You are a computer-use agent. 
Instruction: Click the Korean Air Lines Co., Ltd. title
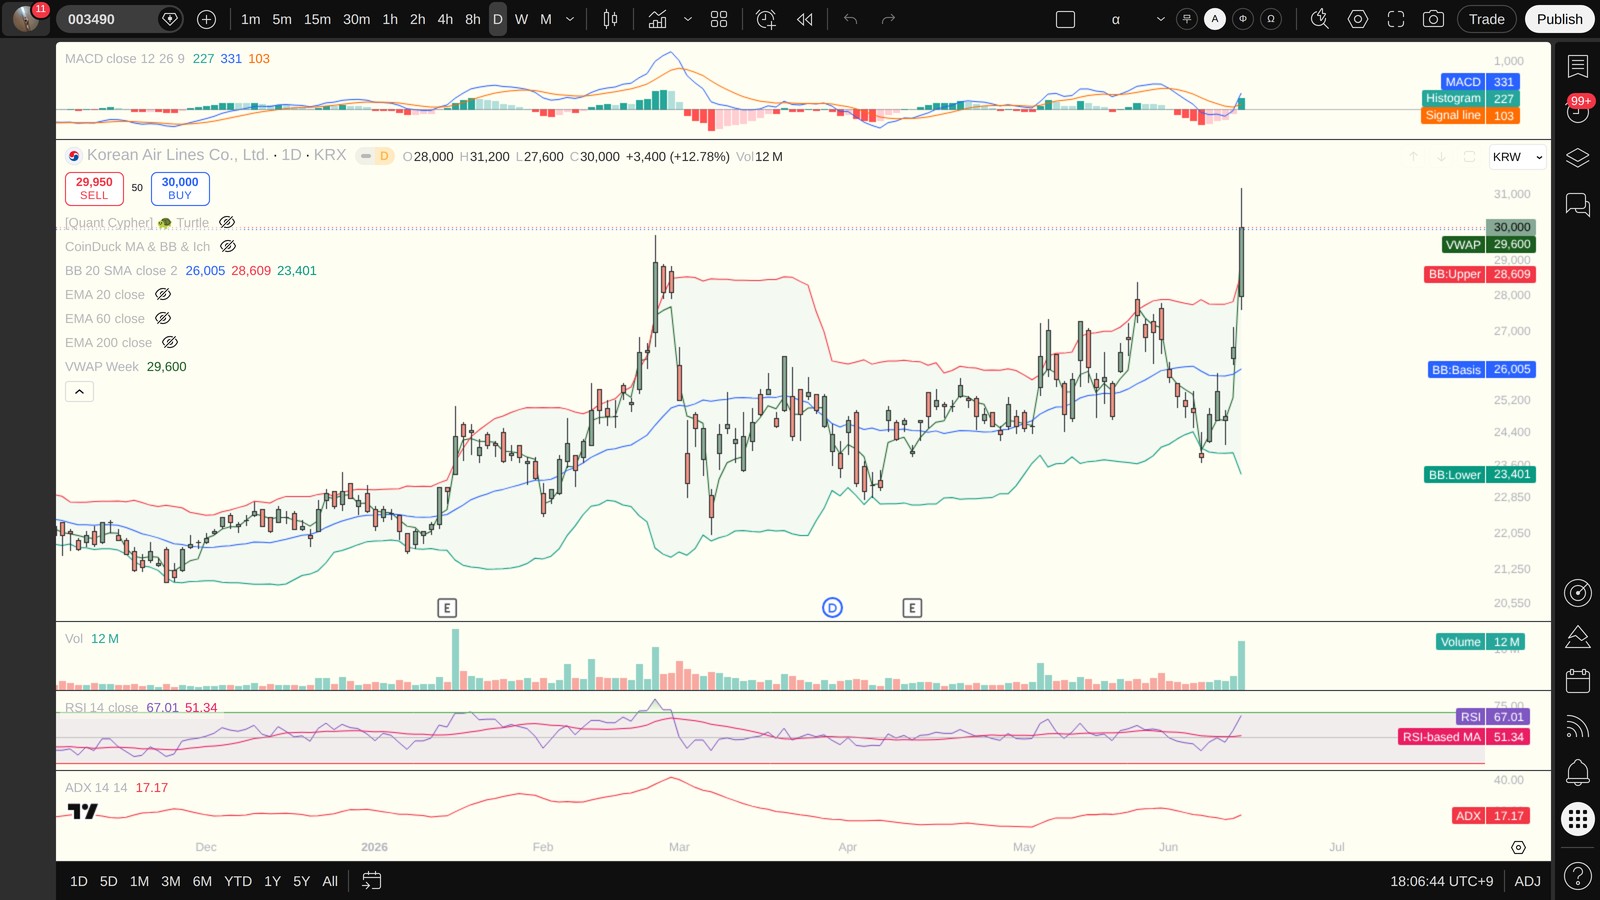click(178, 155)
